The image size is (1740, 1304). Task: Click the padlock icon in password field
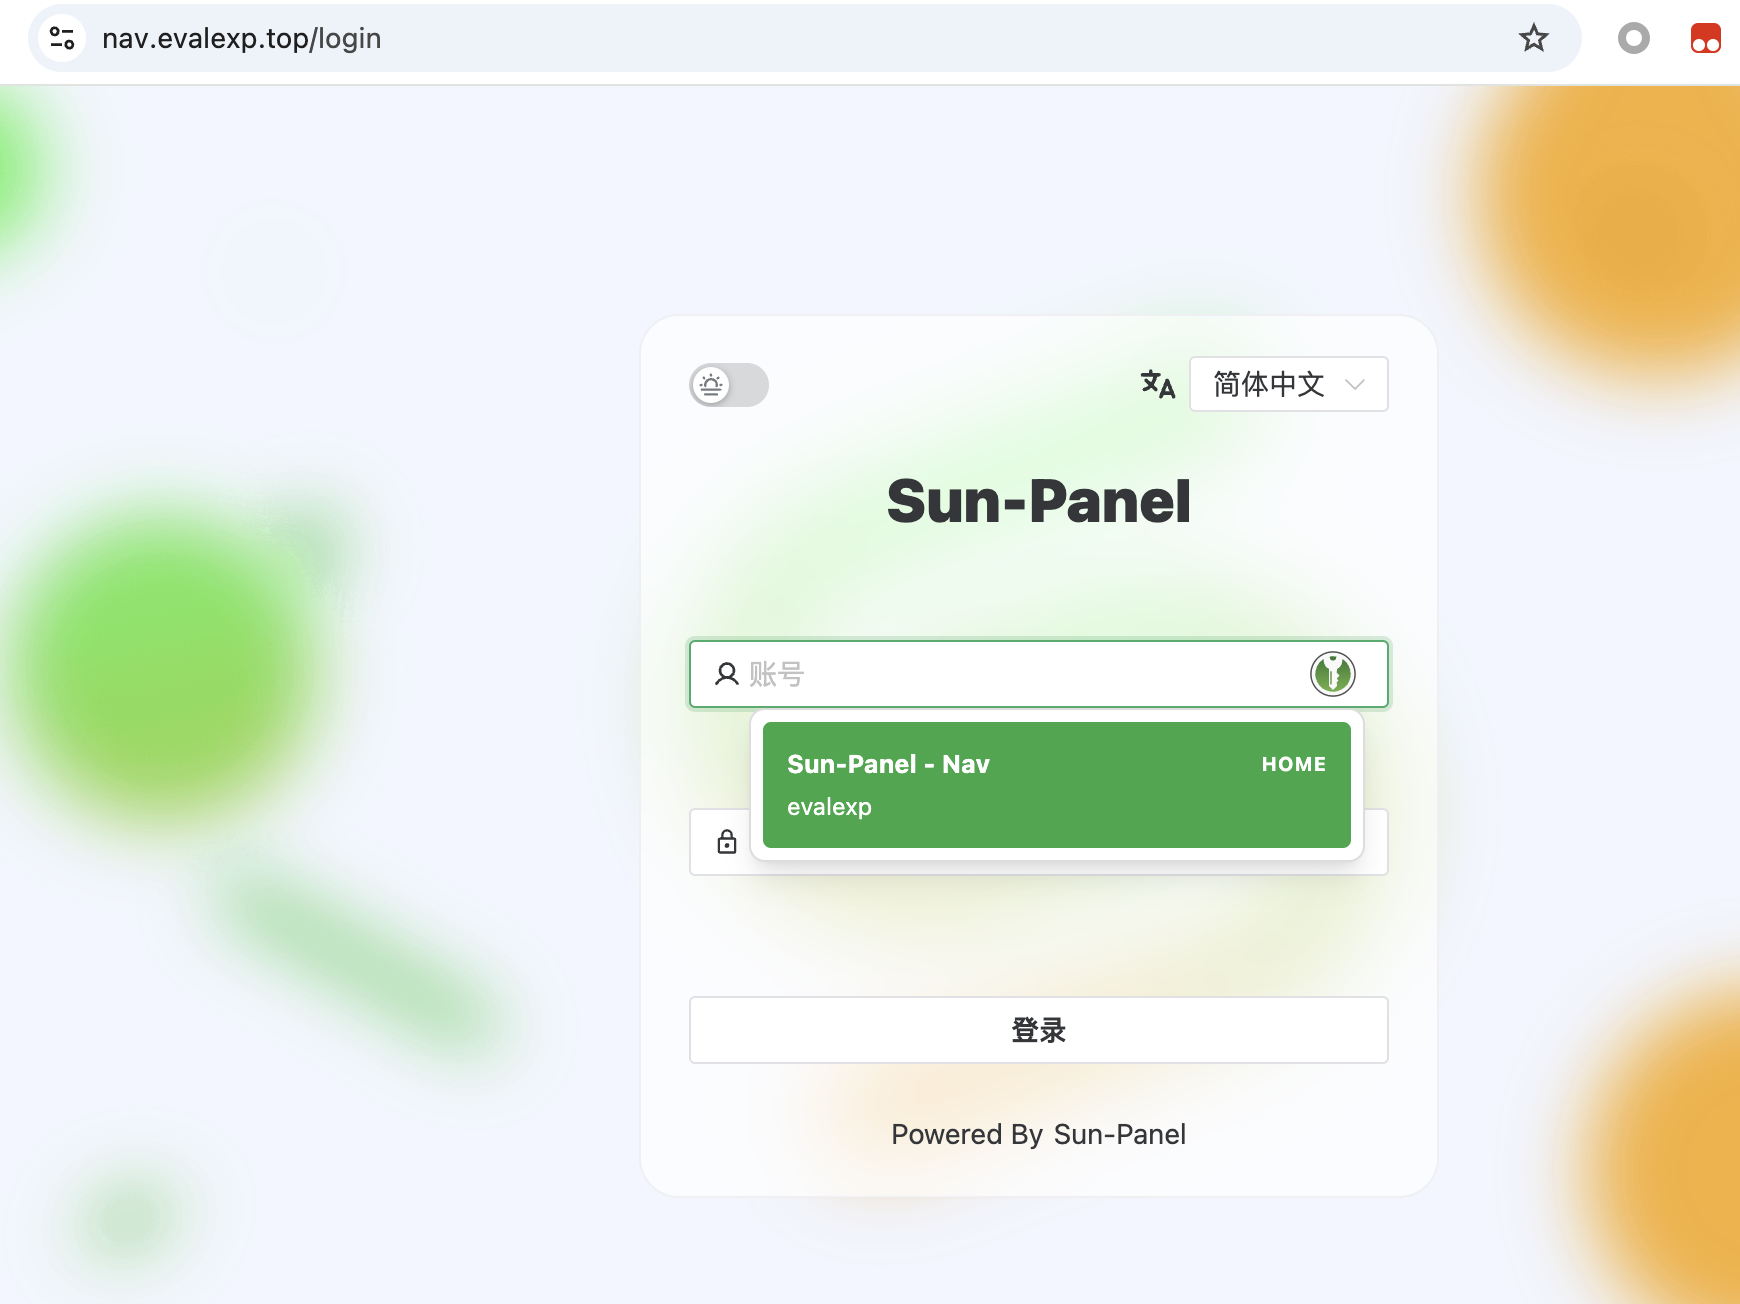[727, 842]
